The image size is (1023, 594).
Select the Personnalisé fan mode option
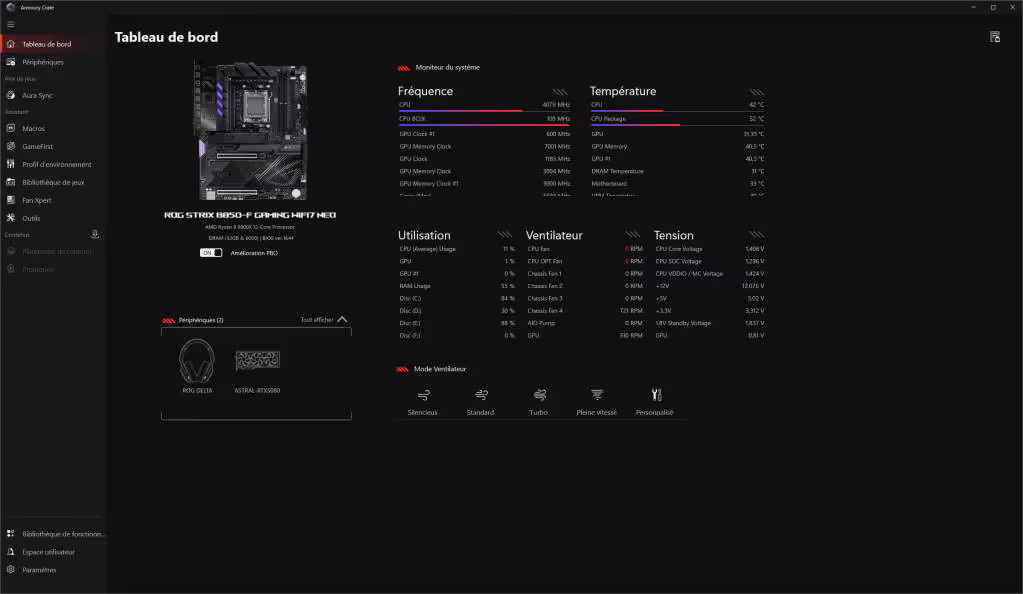coord(655,395)
